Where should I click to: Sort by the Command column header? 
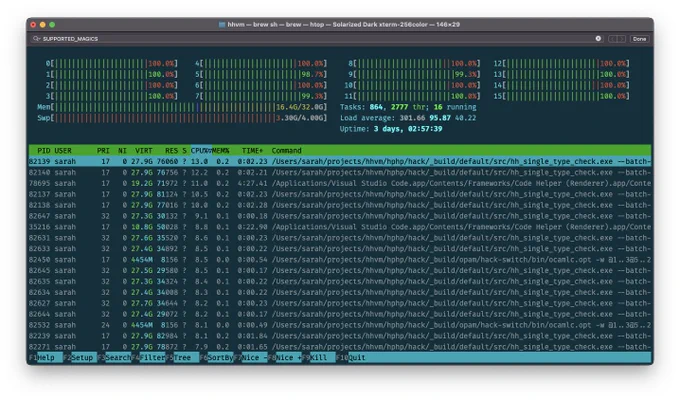click(x=286, y=151)
